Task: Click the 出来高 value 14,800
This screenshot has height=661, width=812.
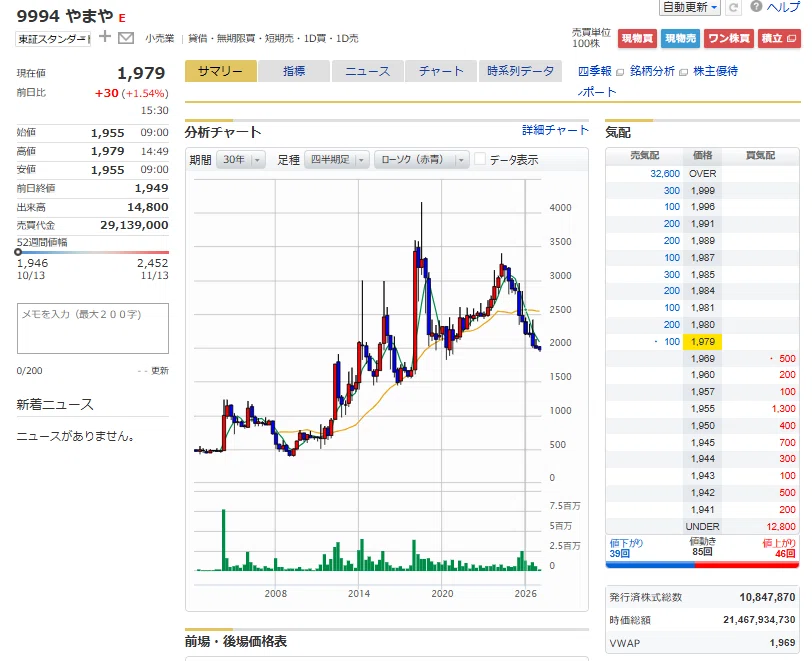Action: [148, 207]
